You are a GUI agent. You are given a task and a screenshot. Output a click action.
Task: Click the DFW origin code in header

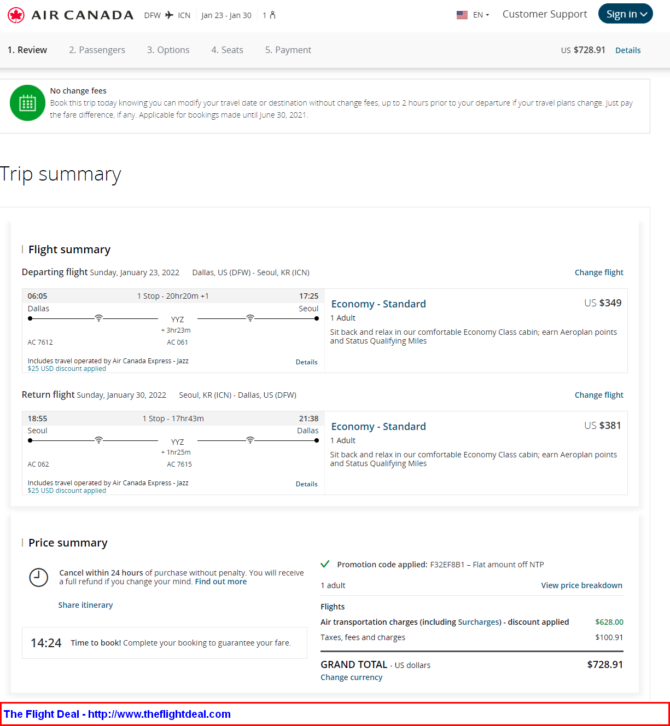152,15
